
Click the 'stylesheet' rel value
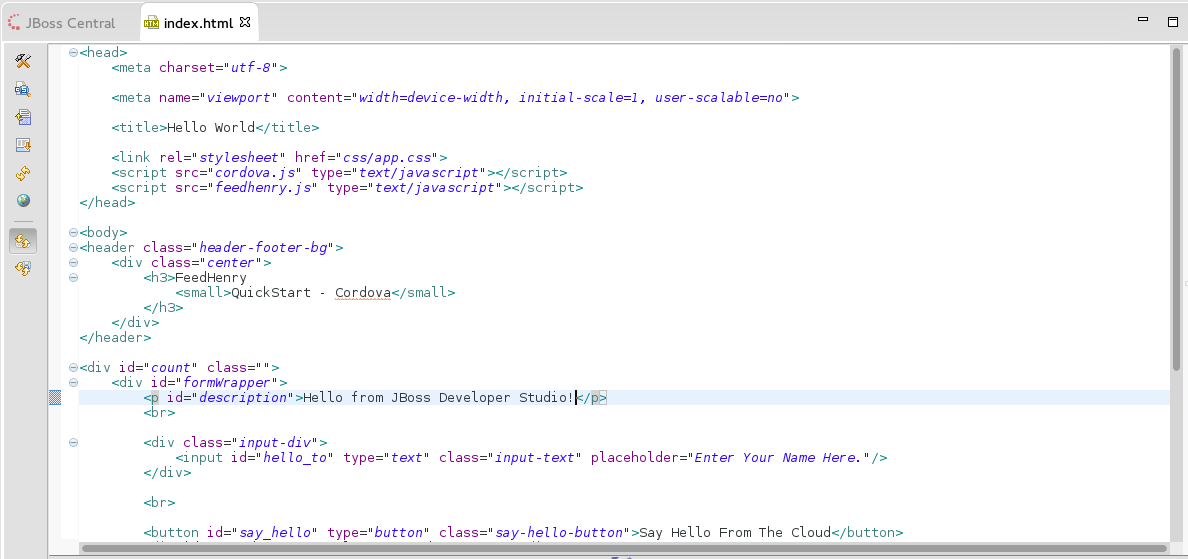point(239,158)
